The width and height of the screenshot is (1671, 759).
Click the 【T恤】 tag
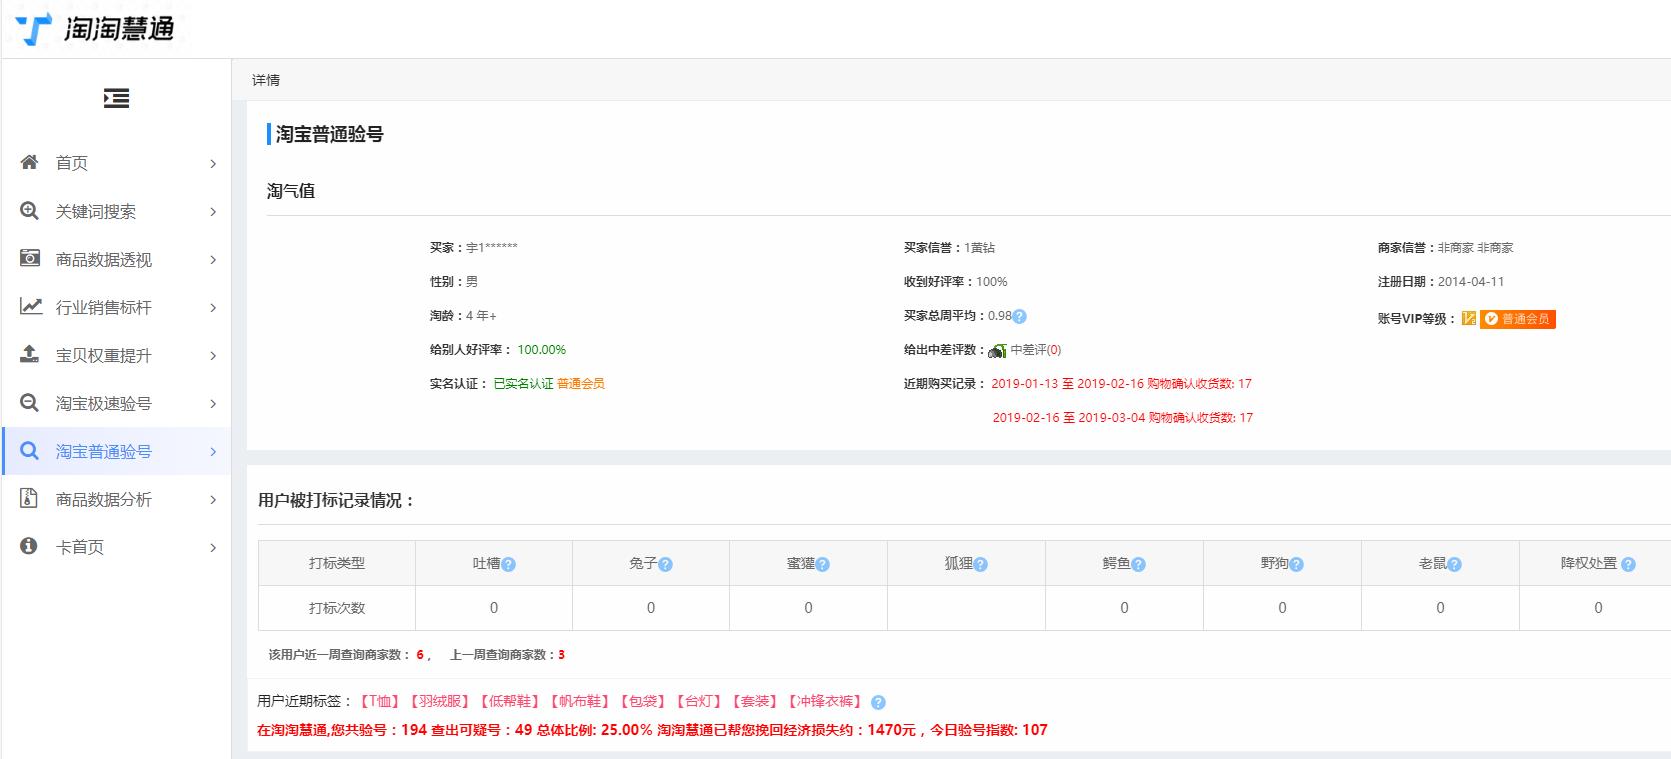pos(380,702)
